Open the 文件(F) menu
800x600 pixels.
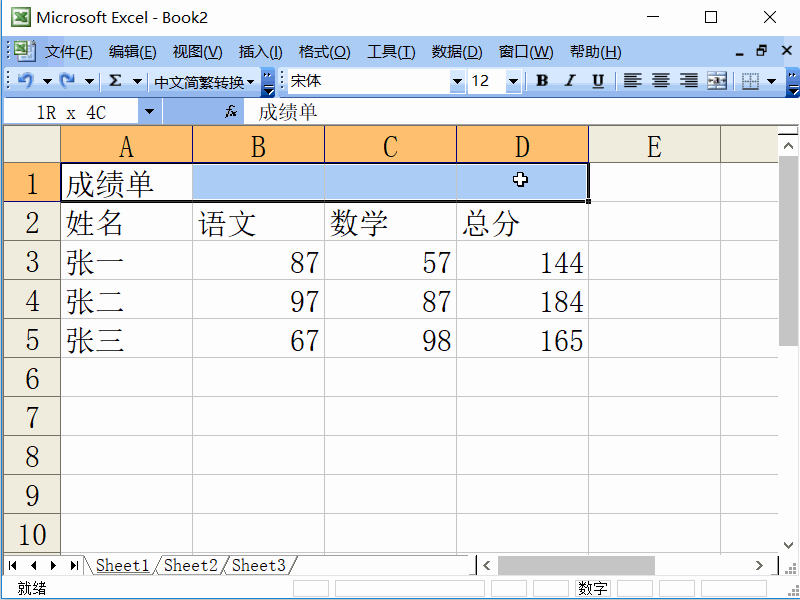pos(68,52)
